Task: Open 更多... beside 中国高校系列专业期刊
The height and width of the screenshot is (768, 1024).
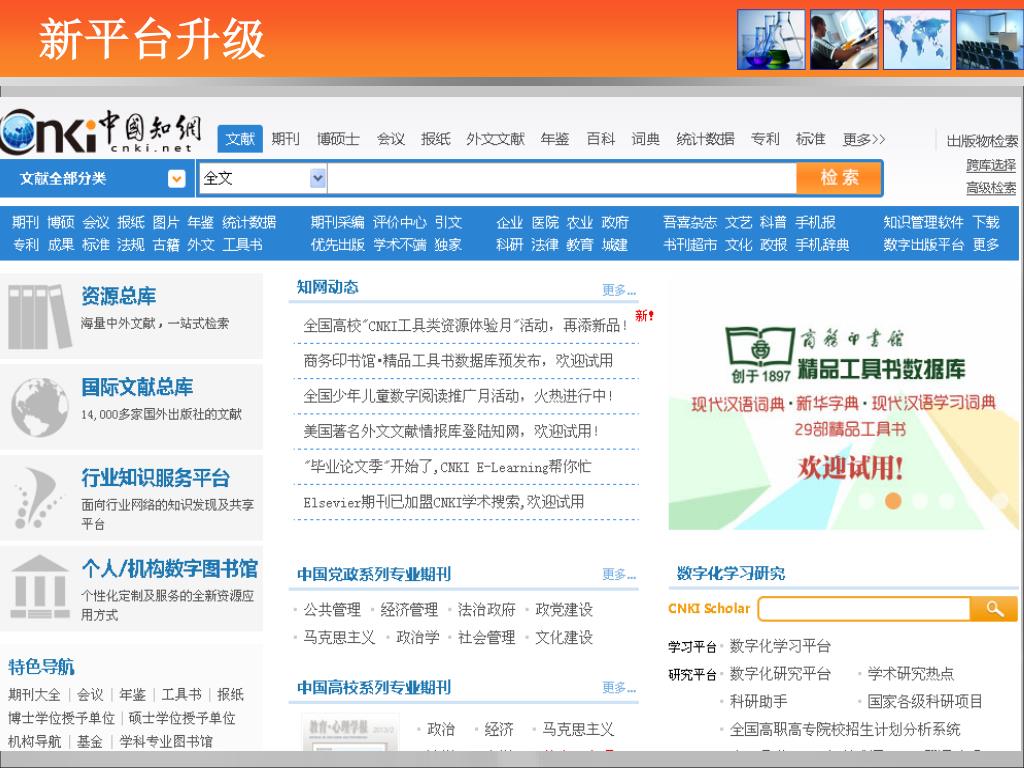Action: 618,688
